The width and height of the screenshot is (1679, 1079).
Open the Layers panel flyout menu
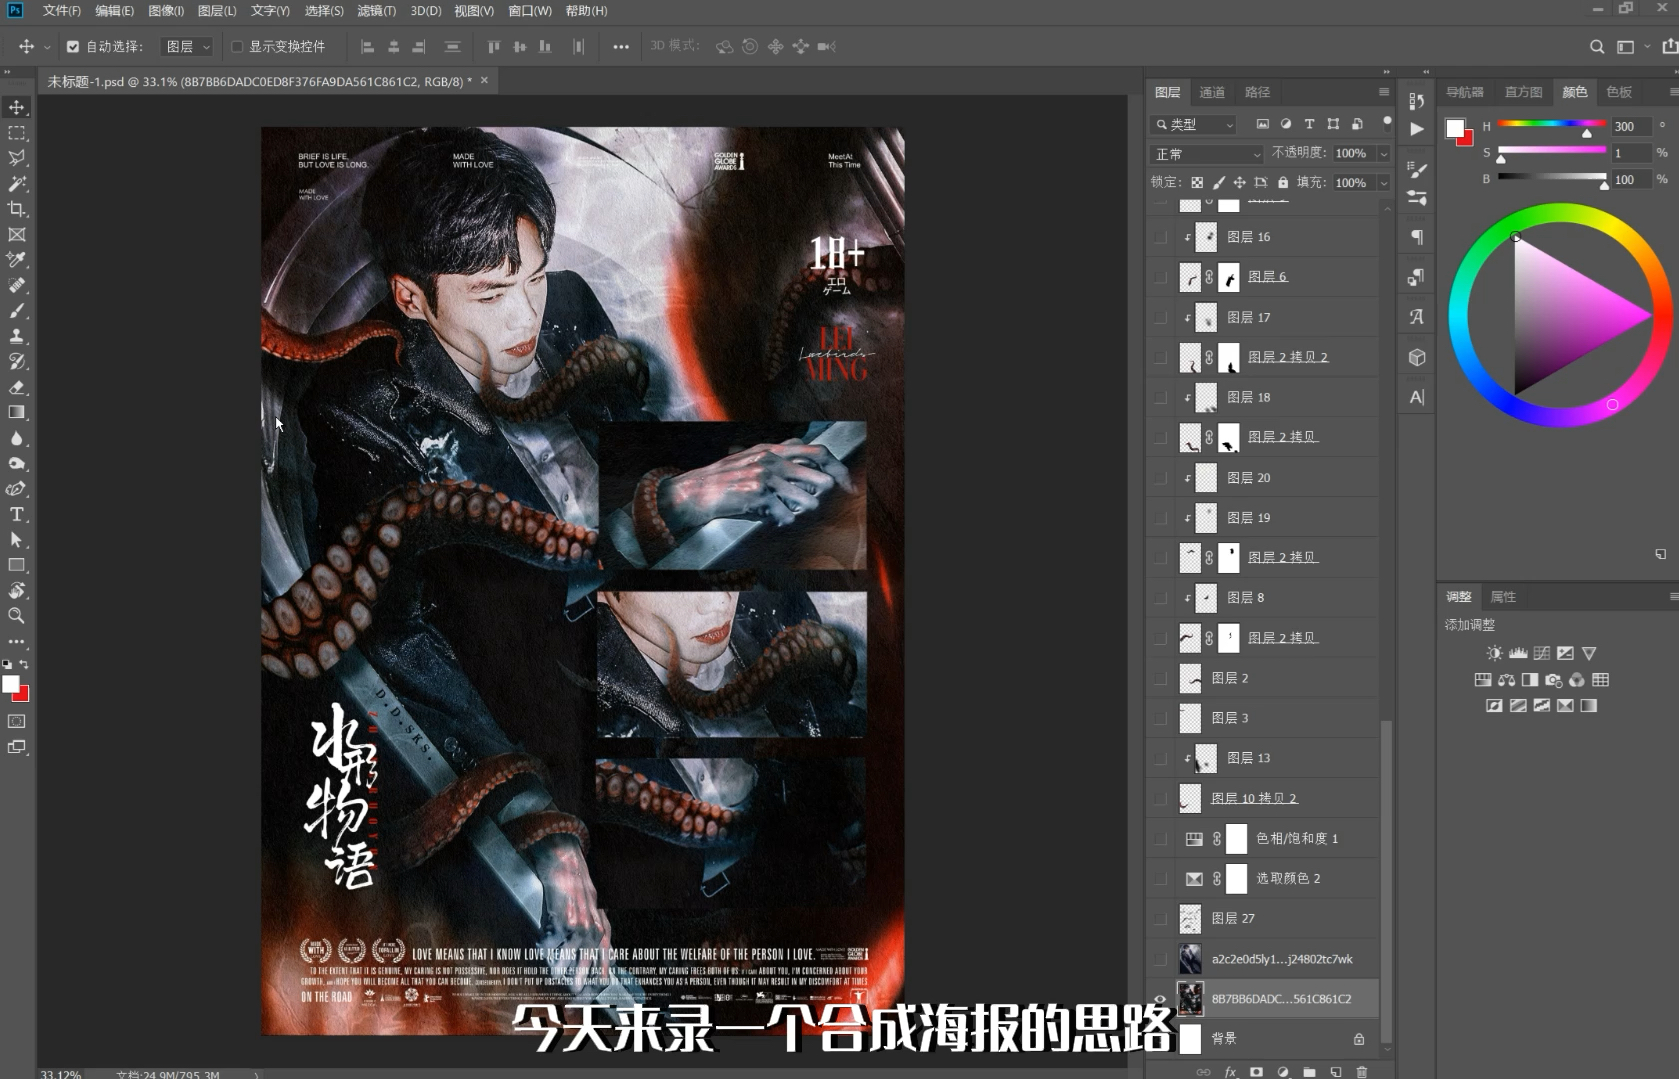(1384, 92)
